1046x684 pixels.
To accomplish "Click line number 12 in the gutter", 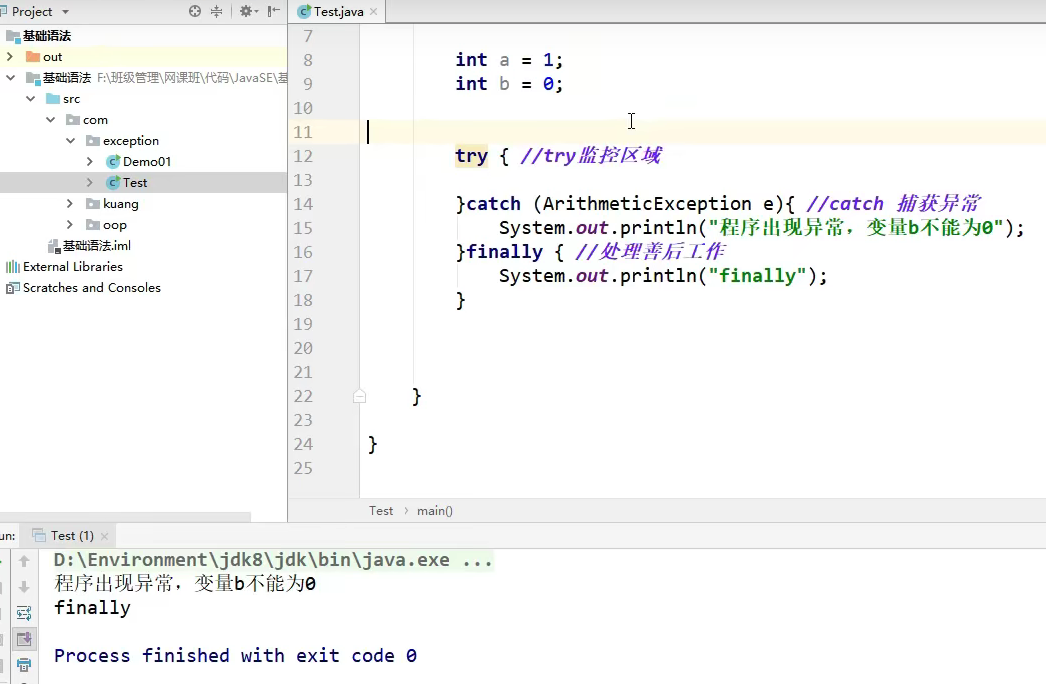I will [x=303, y=156].
